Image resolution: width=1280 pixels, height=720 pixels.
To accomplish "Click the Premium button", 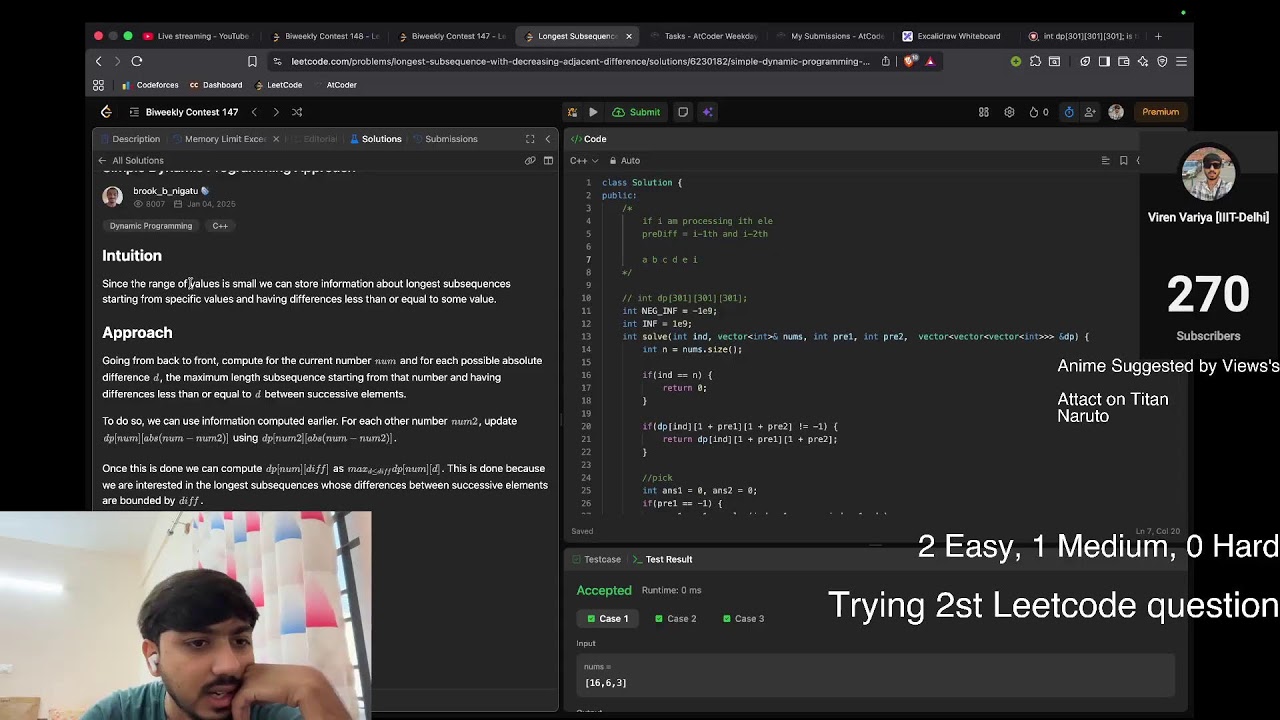I will [1161, 112].
